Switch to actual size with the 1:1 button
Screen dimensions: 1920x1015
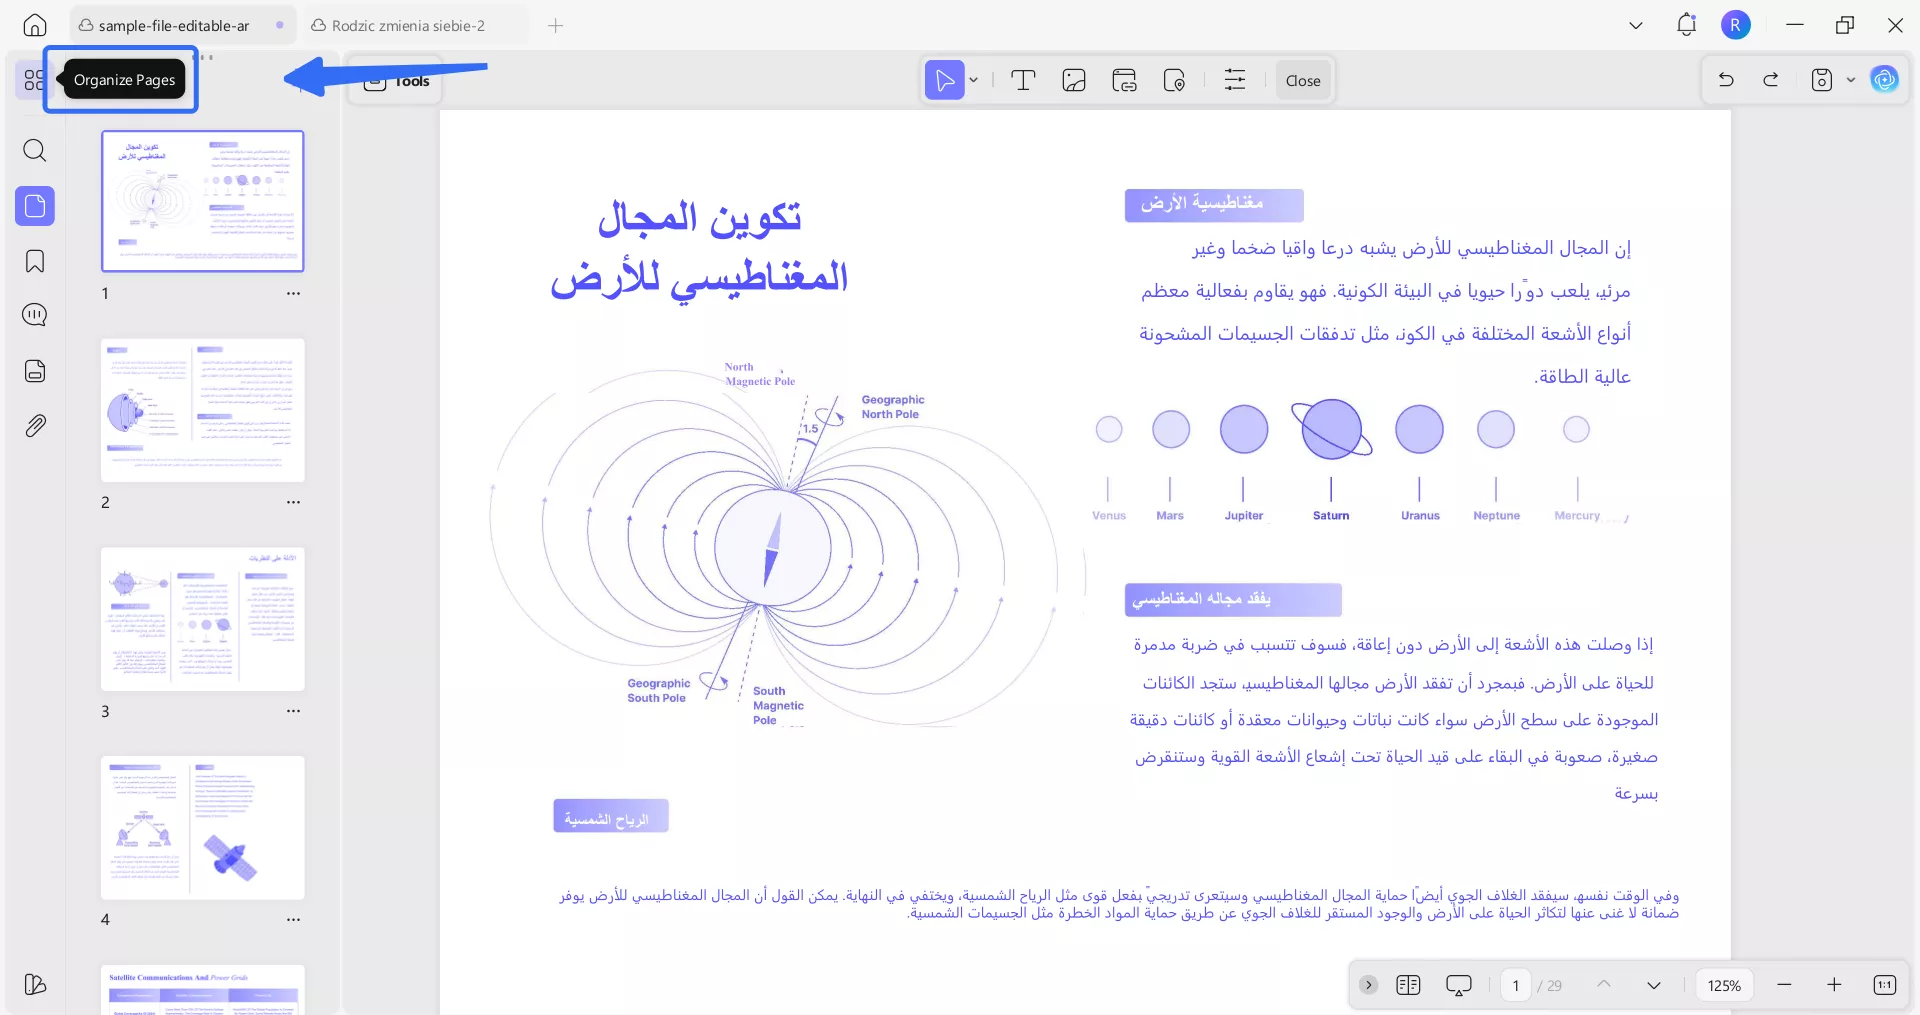click(1885, 985)
